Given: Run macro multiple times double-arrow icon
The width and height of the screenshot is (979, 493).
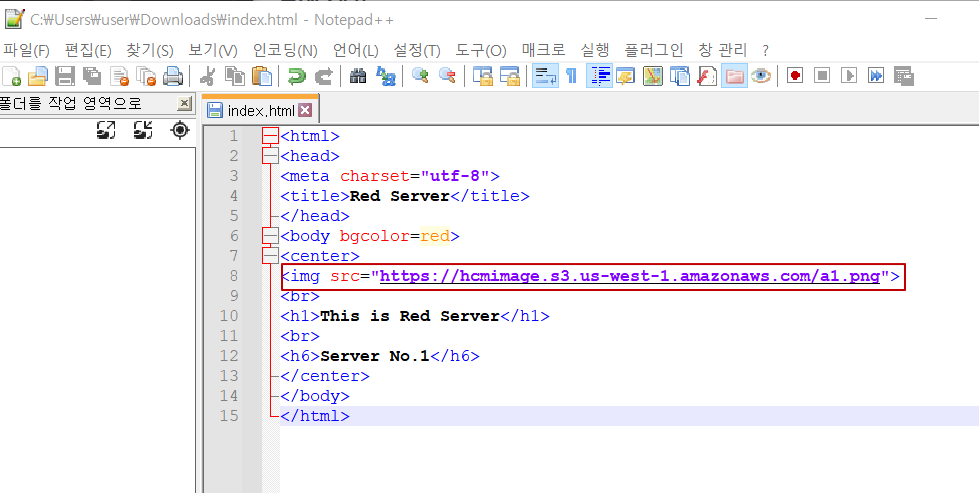Looking at the screenshot, I should click(877, 76).
